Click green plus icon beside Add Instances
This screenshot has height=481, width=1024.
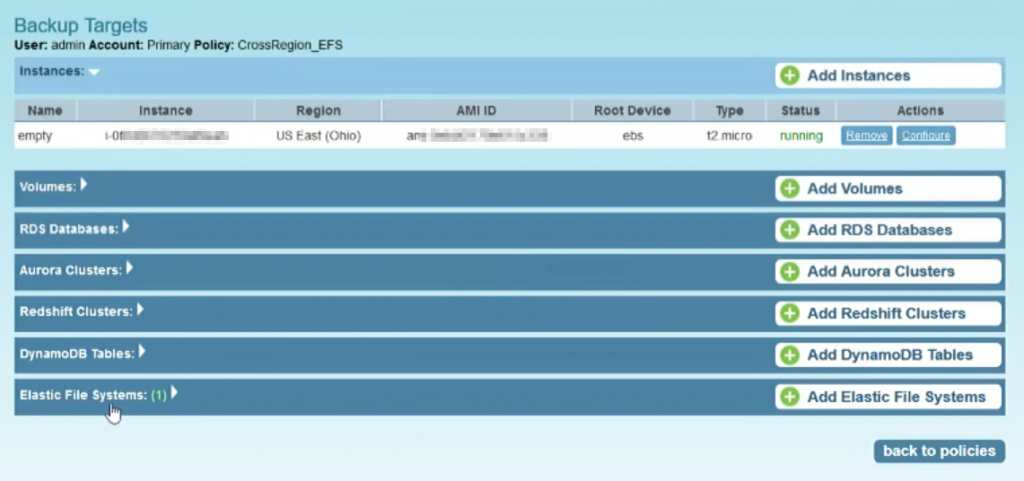(790, 76)
